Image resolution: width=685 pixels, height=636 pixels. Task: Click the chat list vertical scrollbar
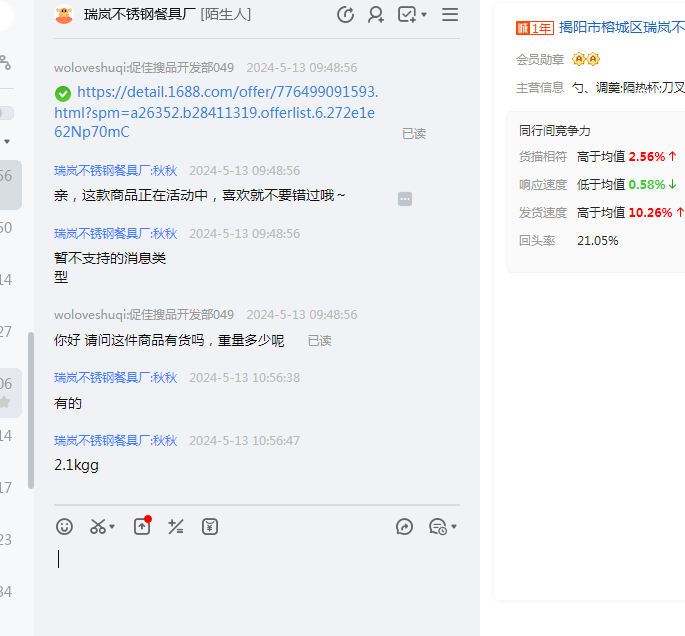click(31, 410)
